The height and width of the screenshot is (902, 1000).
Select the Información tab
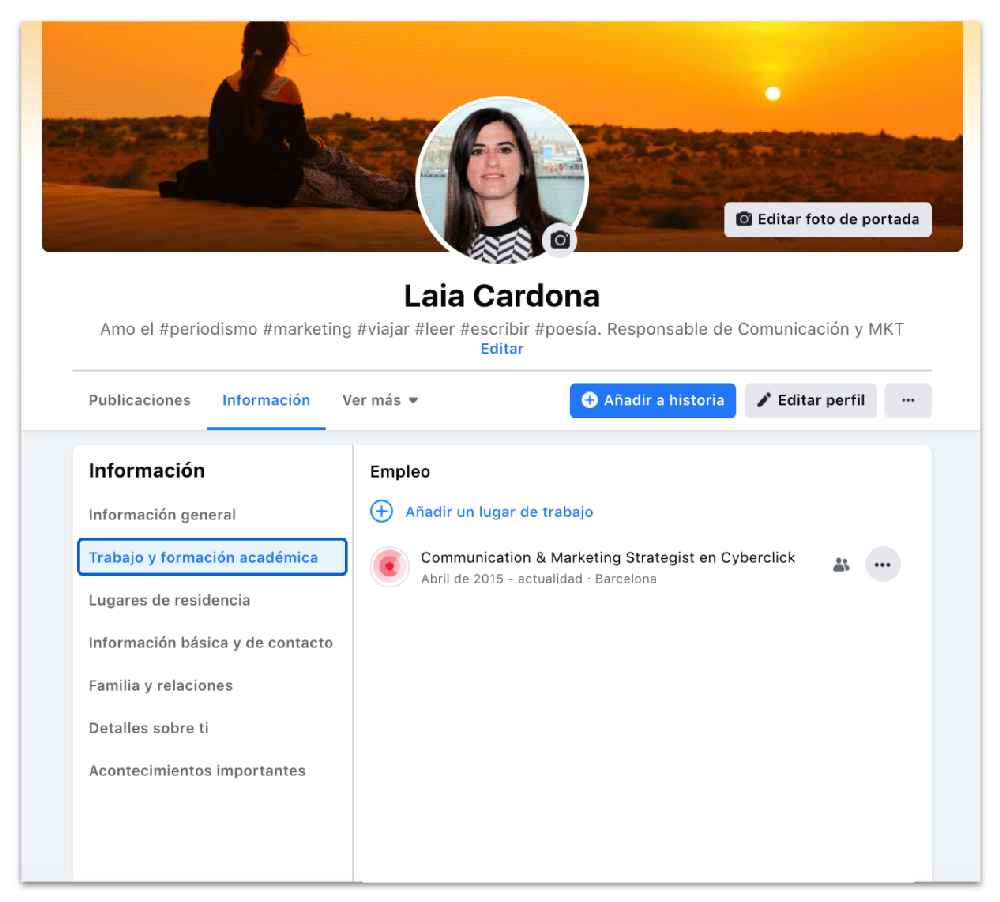266,400
